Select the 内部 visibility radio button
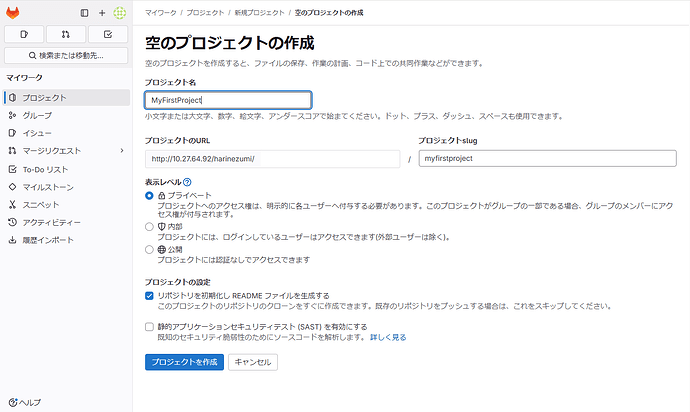Viewport: 690px width, 412px height. click(149, 226)
